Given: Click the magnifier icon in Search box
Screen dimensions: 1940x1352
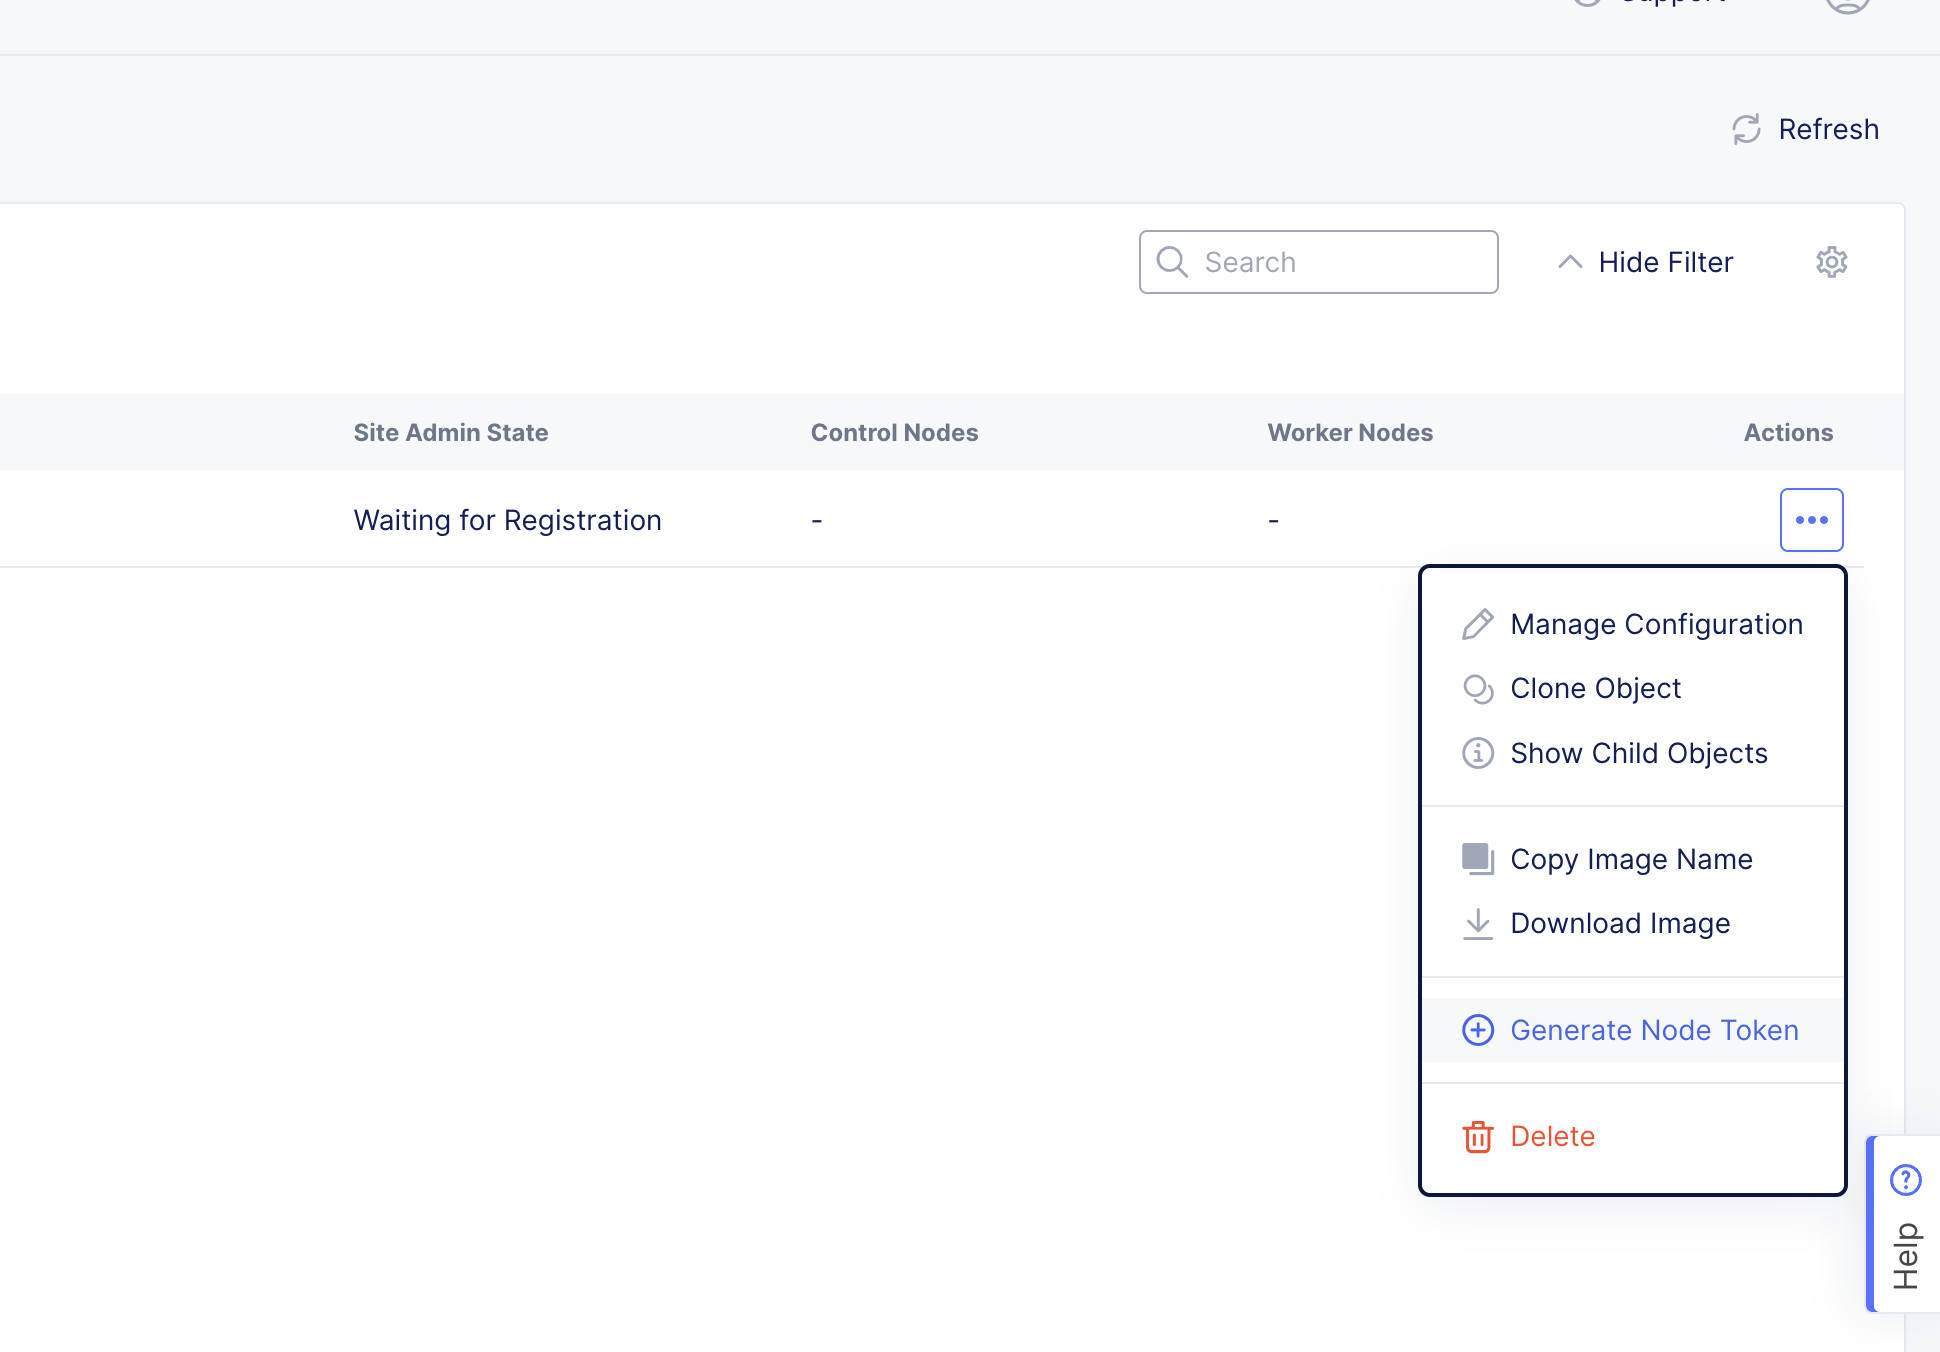Looking at the screenshot, I should (1172, 262).
